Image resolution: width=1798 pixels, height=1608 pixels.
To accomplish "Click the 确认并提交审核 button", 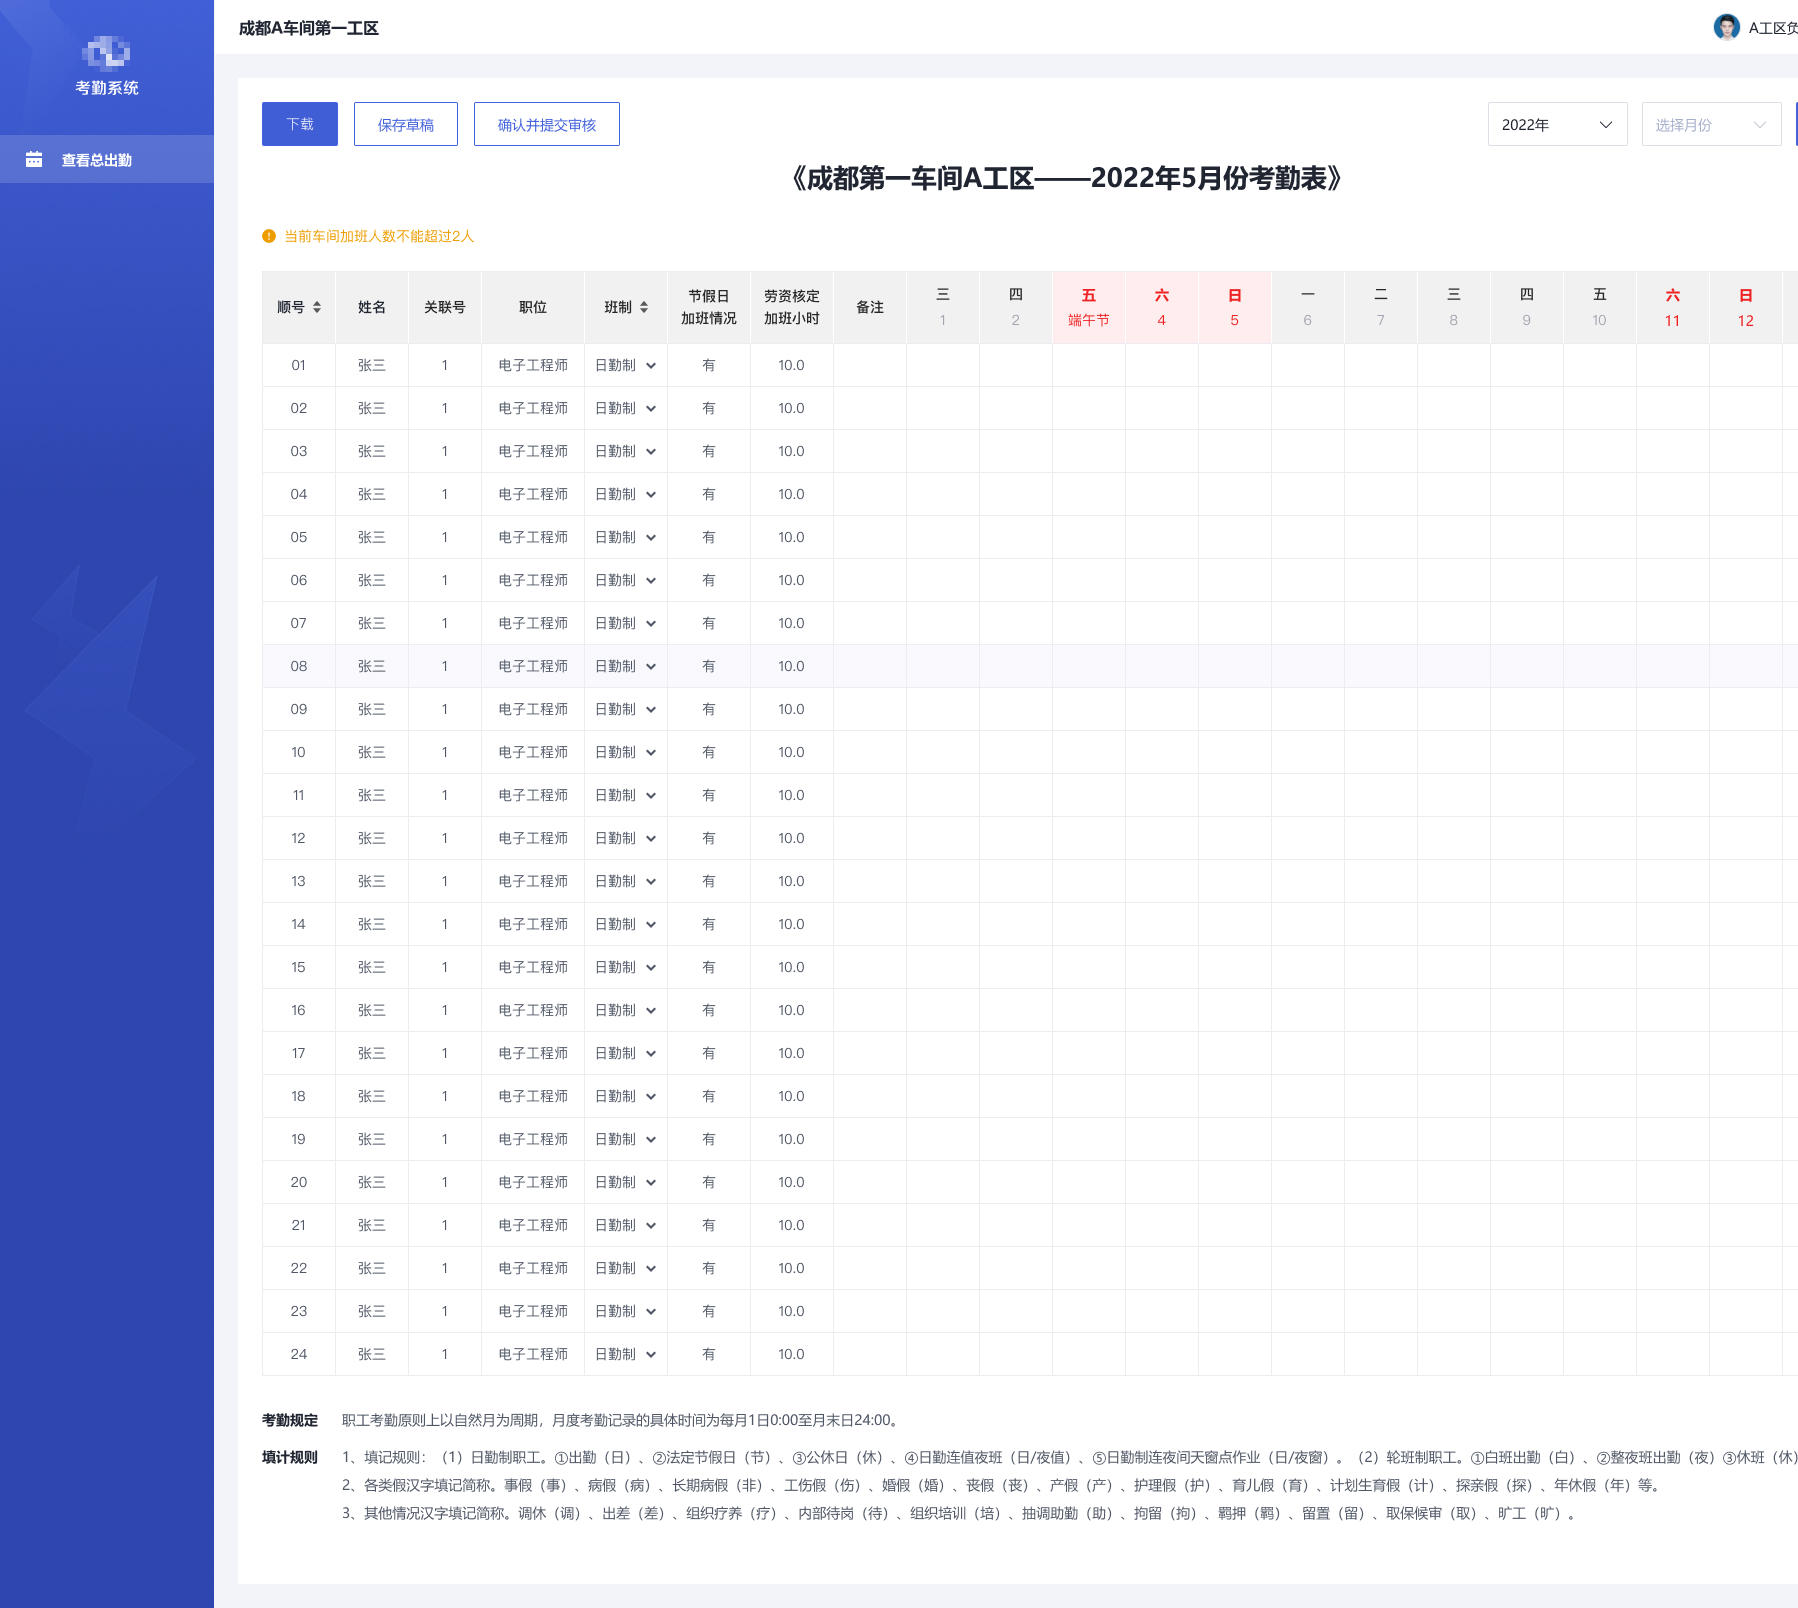I will (x=547, y=124).
